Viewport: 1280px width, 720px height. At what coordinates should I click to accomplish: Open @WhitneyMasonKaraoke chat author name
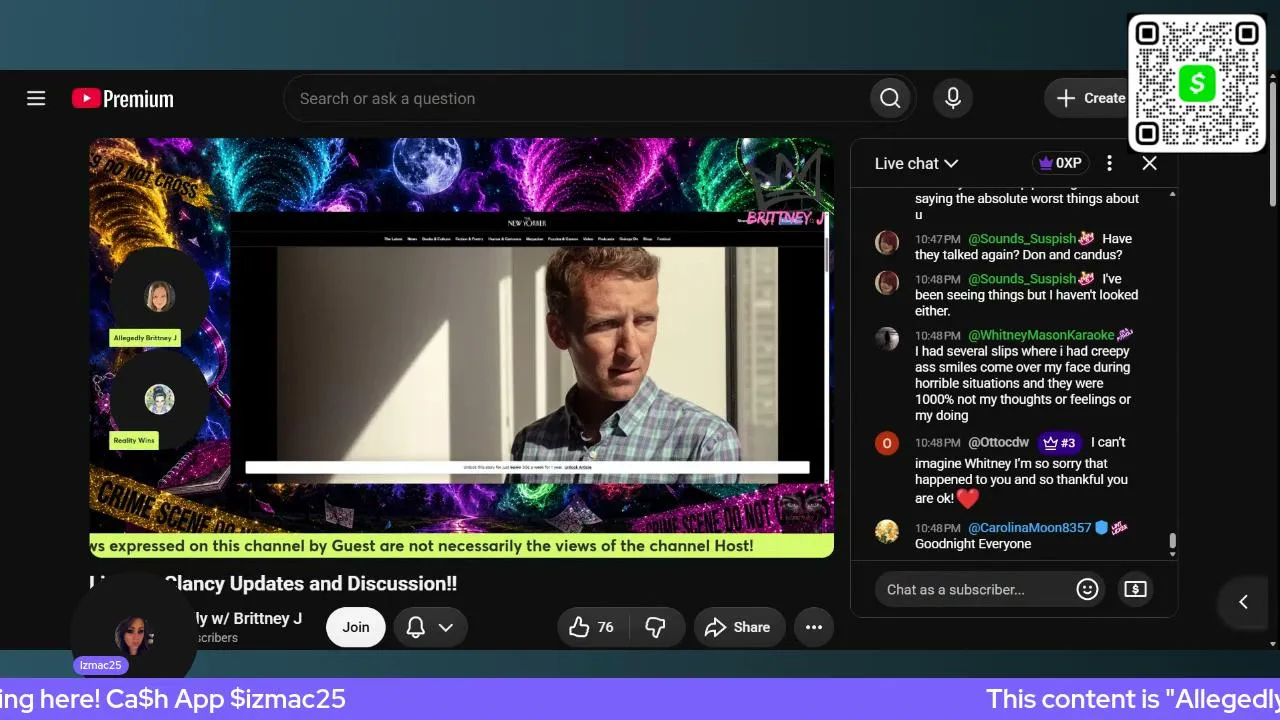pos(1041,335)
